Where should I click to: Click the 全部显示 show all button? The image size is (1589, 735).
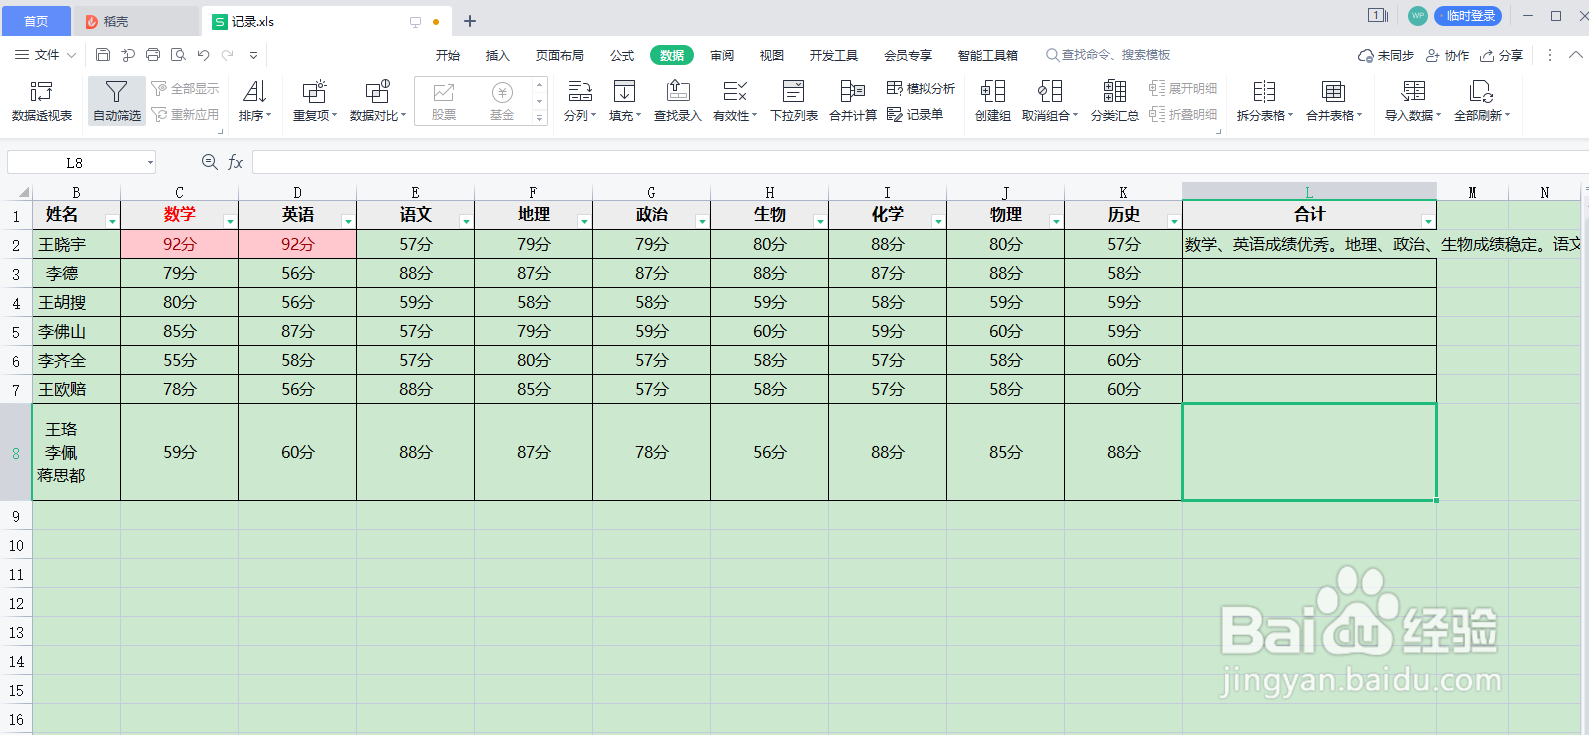pyautogui.click(x=185, y=89)
